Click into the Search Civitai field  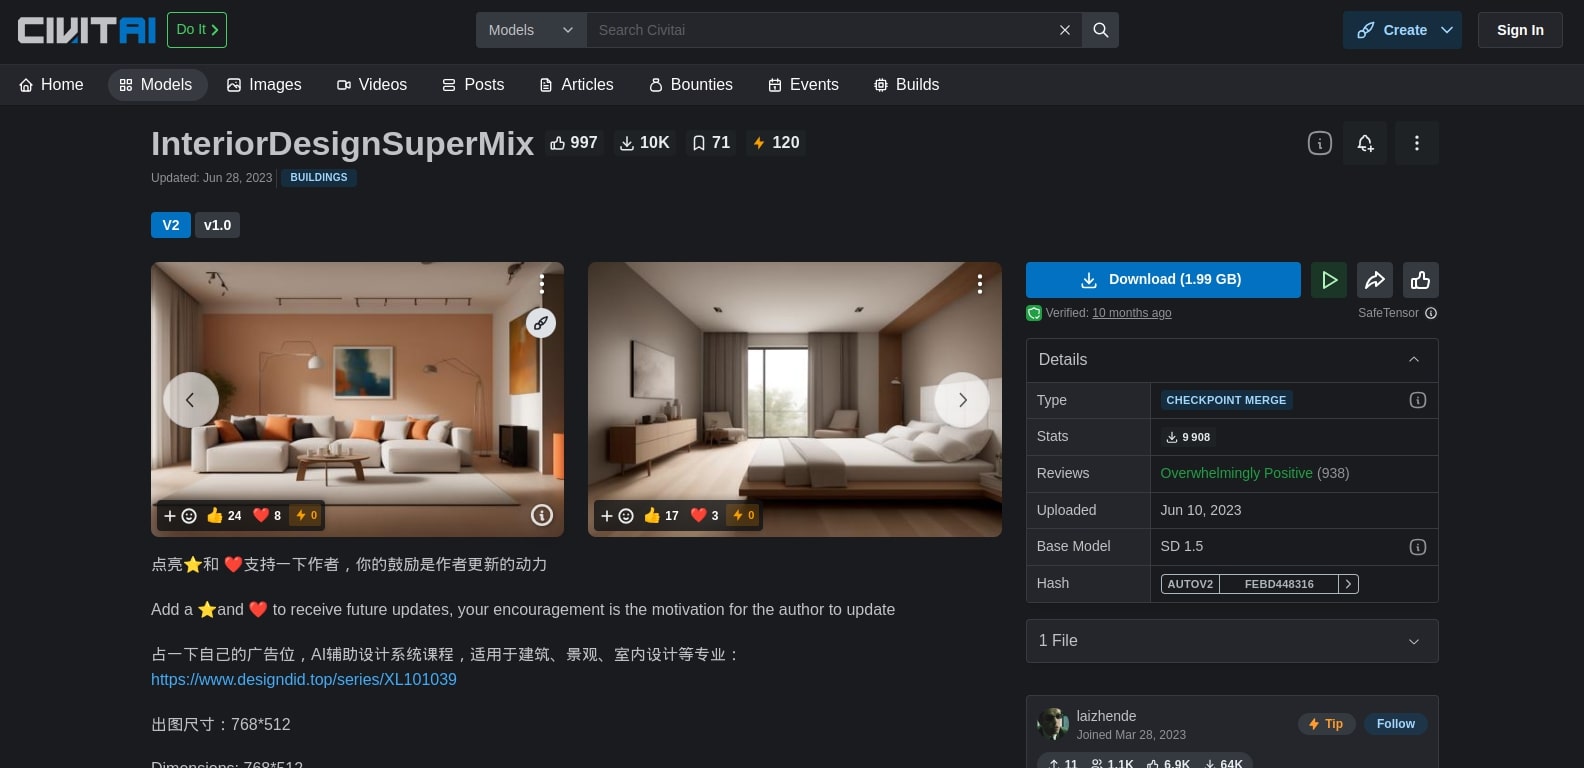click(820, 30)
